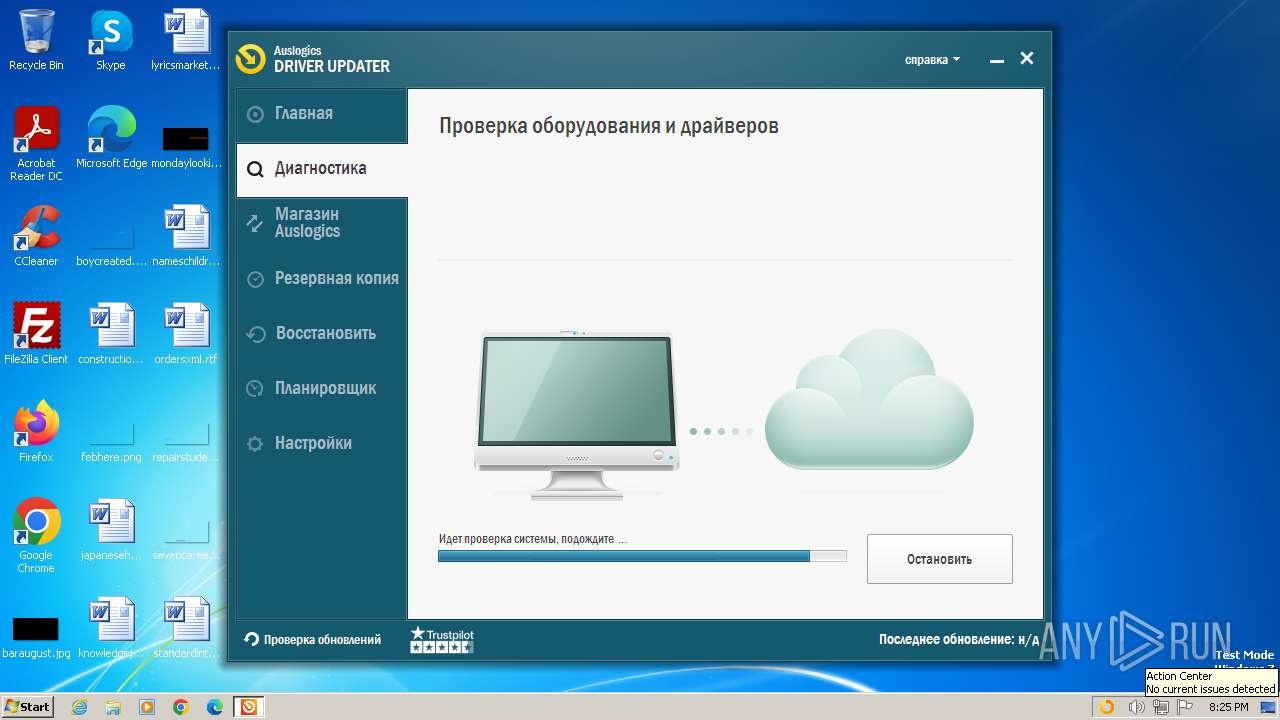Select the knowledge document icon
The width and height of the screenshot is (1280, 720).
point(111,628)
